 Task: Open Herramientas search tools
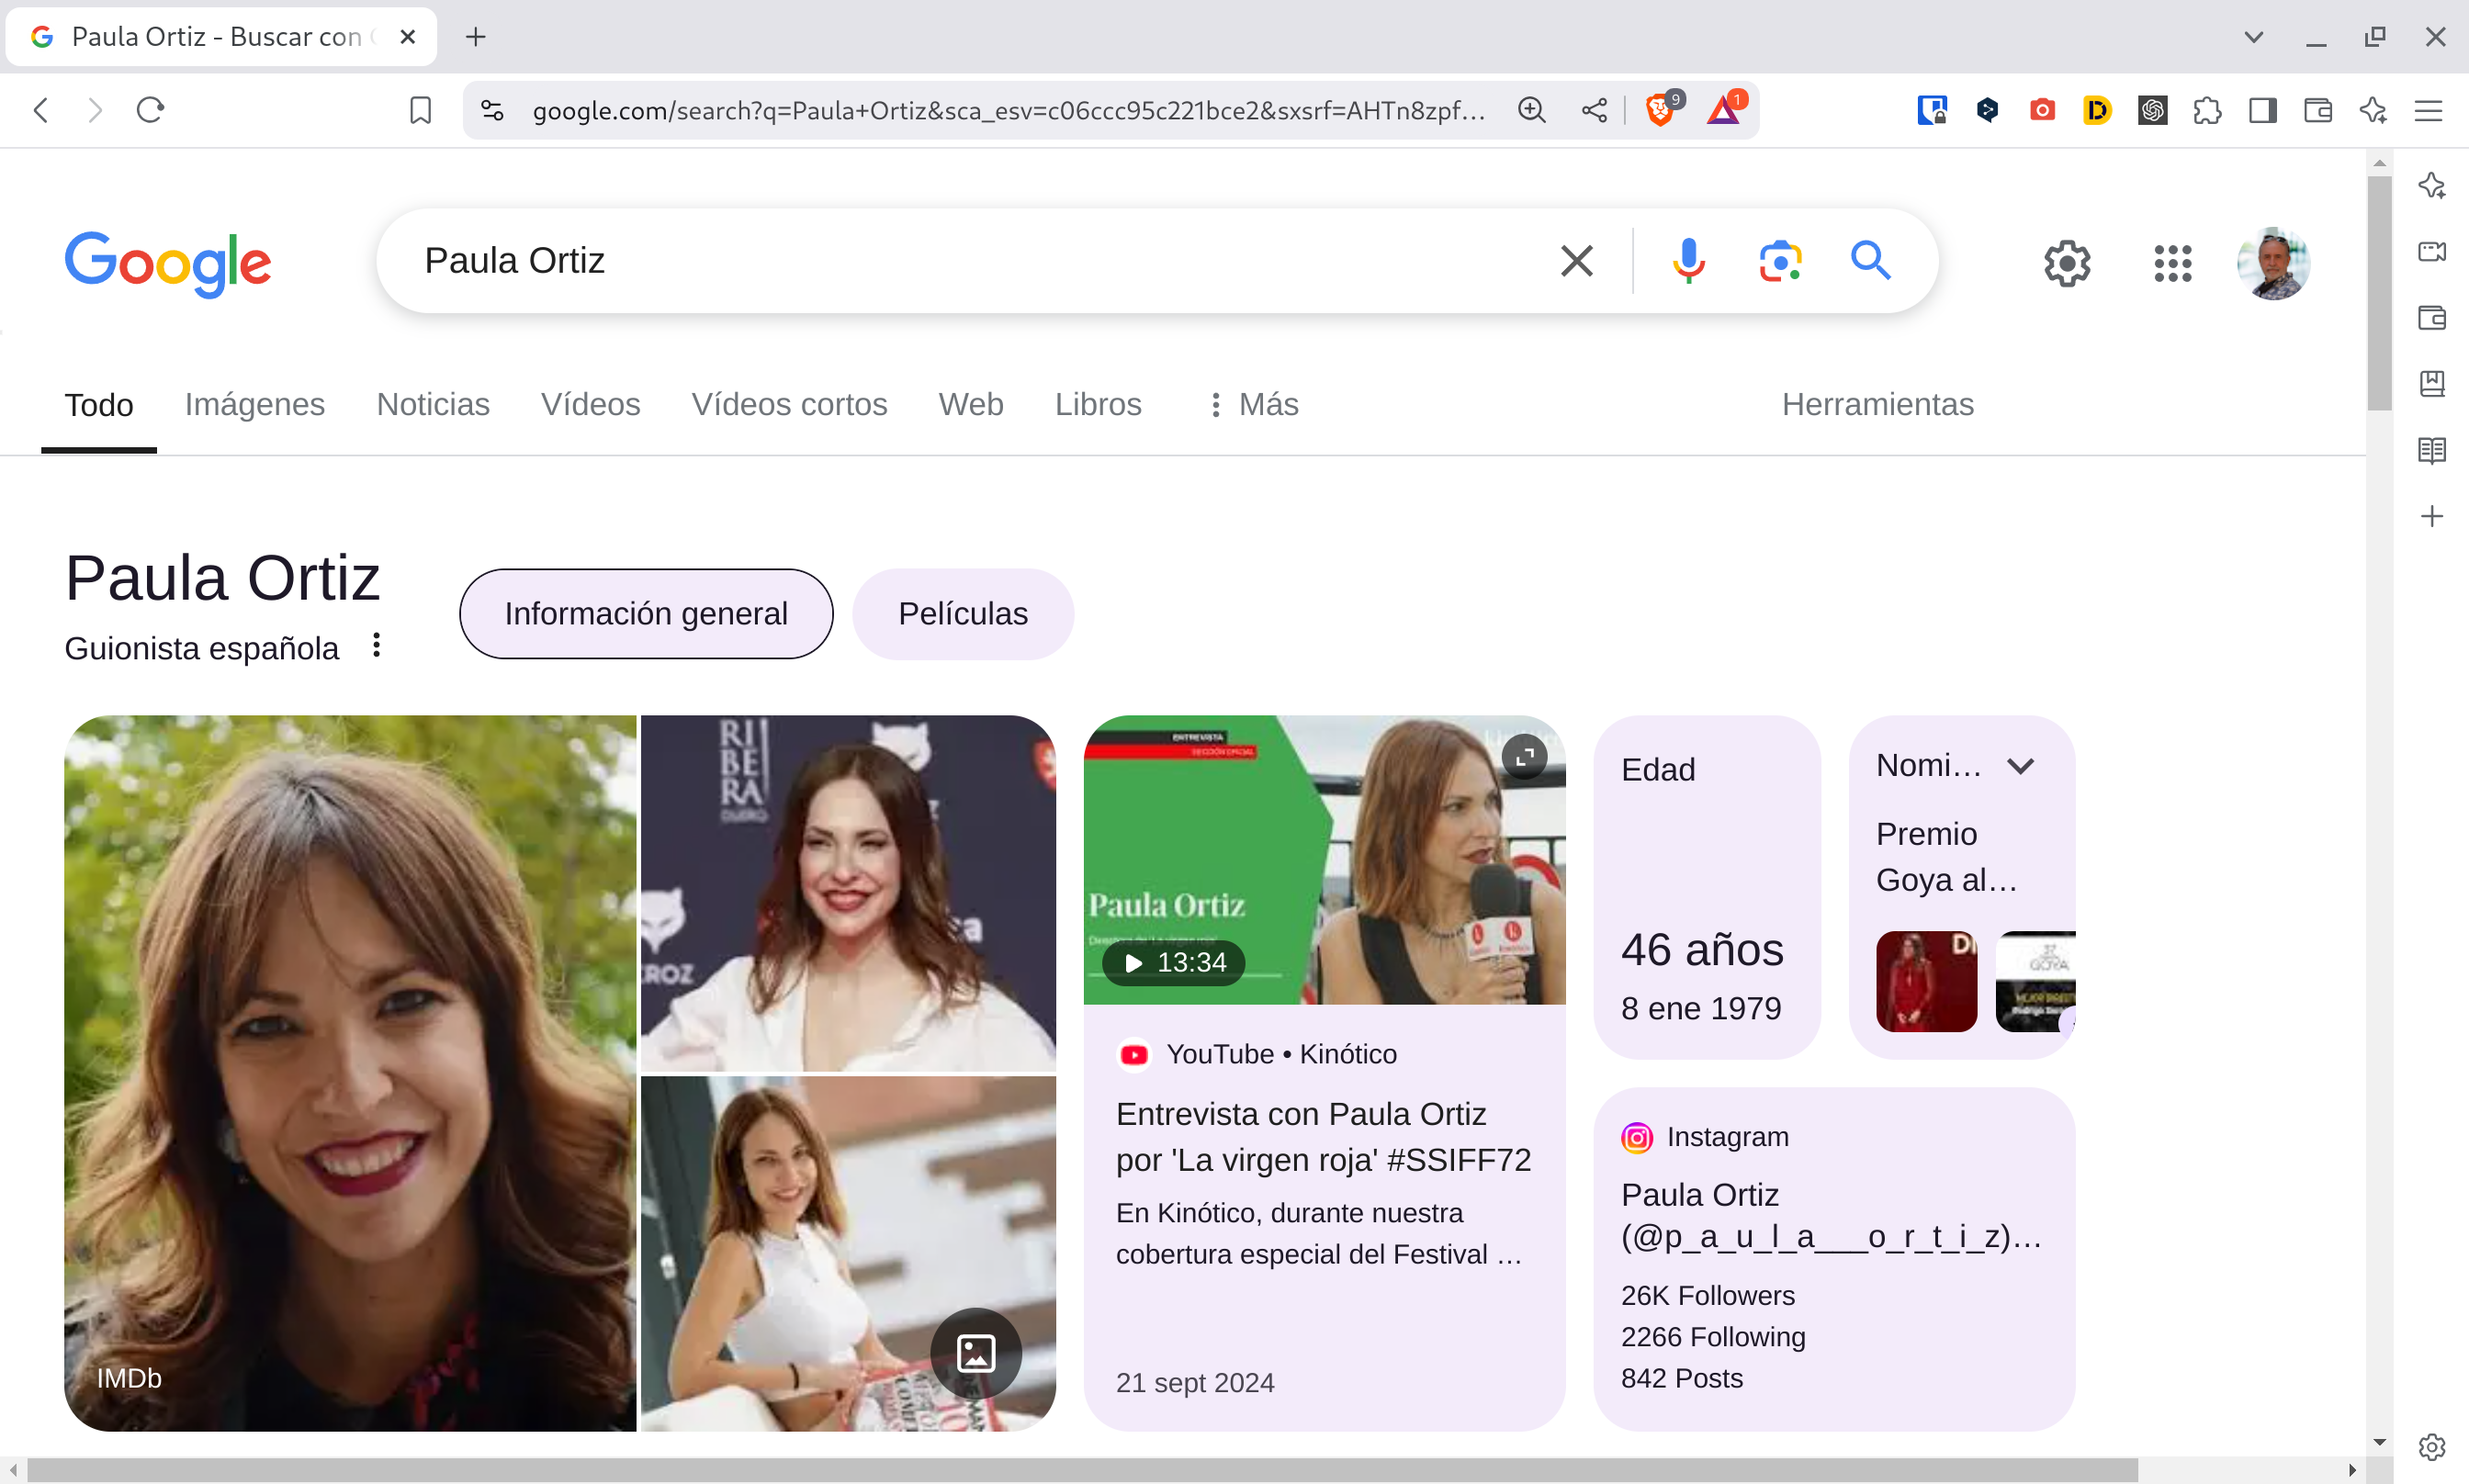(x=1877, y=404)
